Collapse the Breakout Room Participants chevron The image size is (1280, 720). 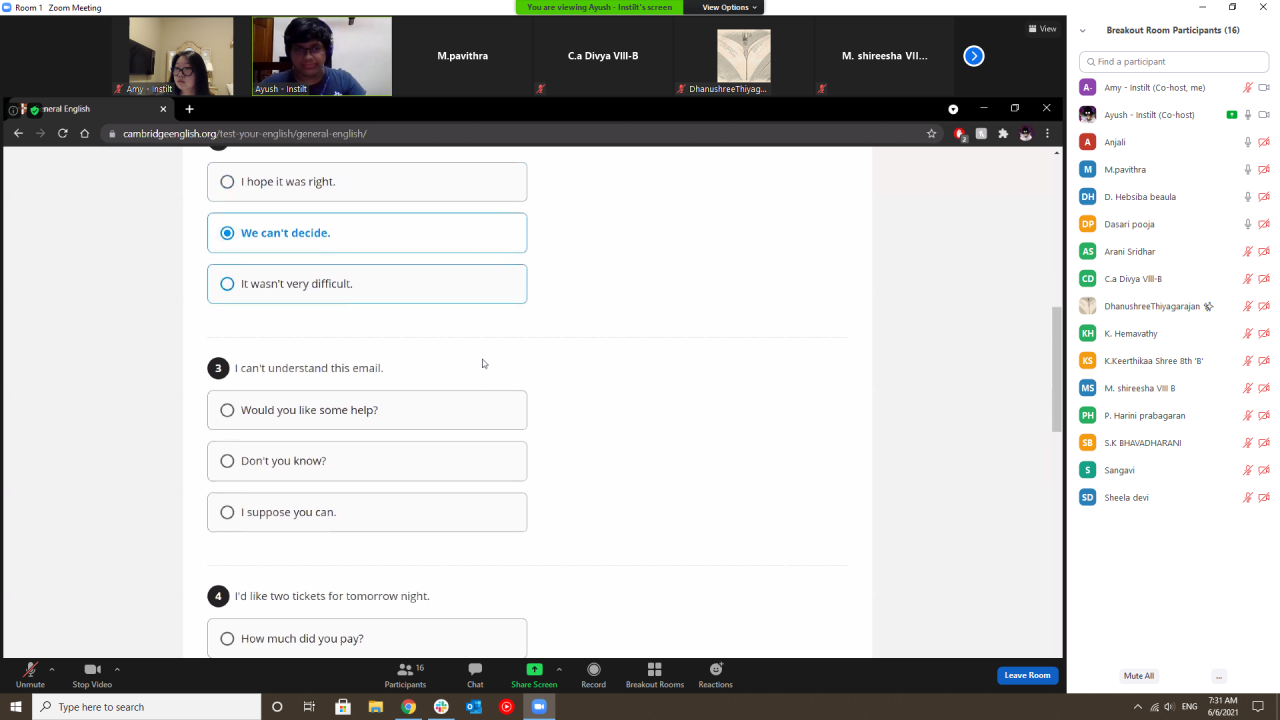[1083, 31]
